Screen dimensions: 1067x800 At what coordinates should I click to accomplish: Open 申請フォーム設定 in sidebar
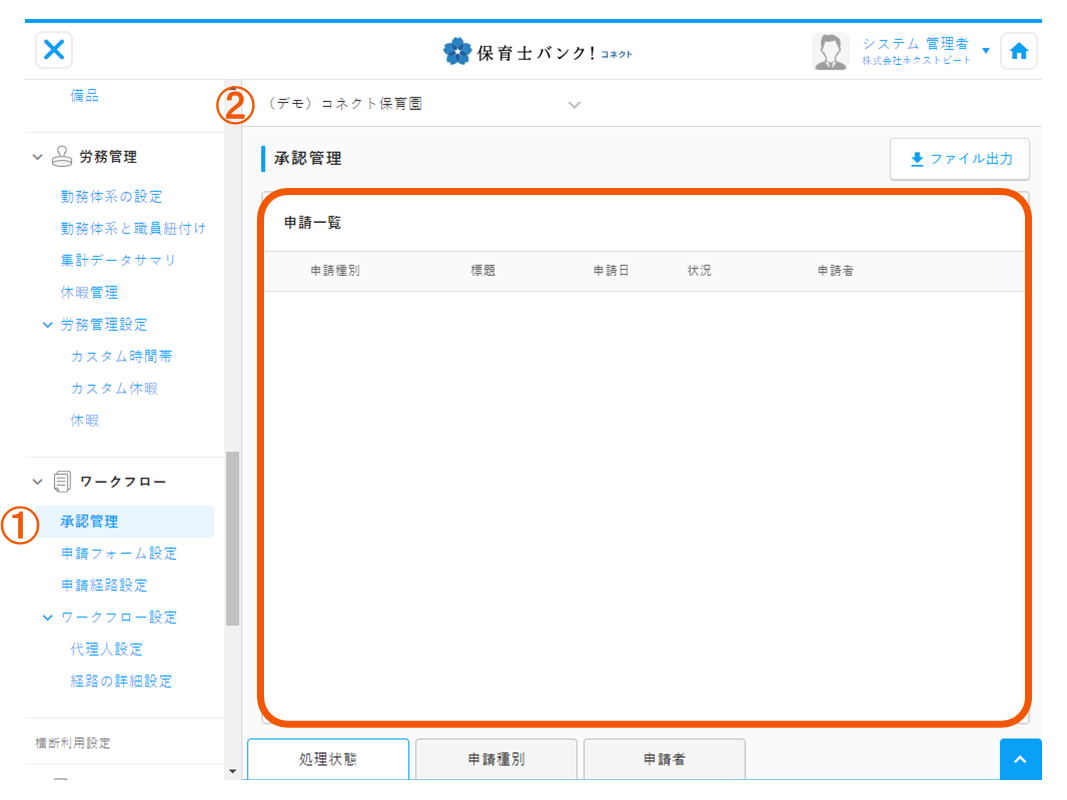coord(118,553)
